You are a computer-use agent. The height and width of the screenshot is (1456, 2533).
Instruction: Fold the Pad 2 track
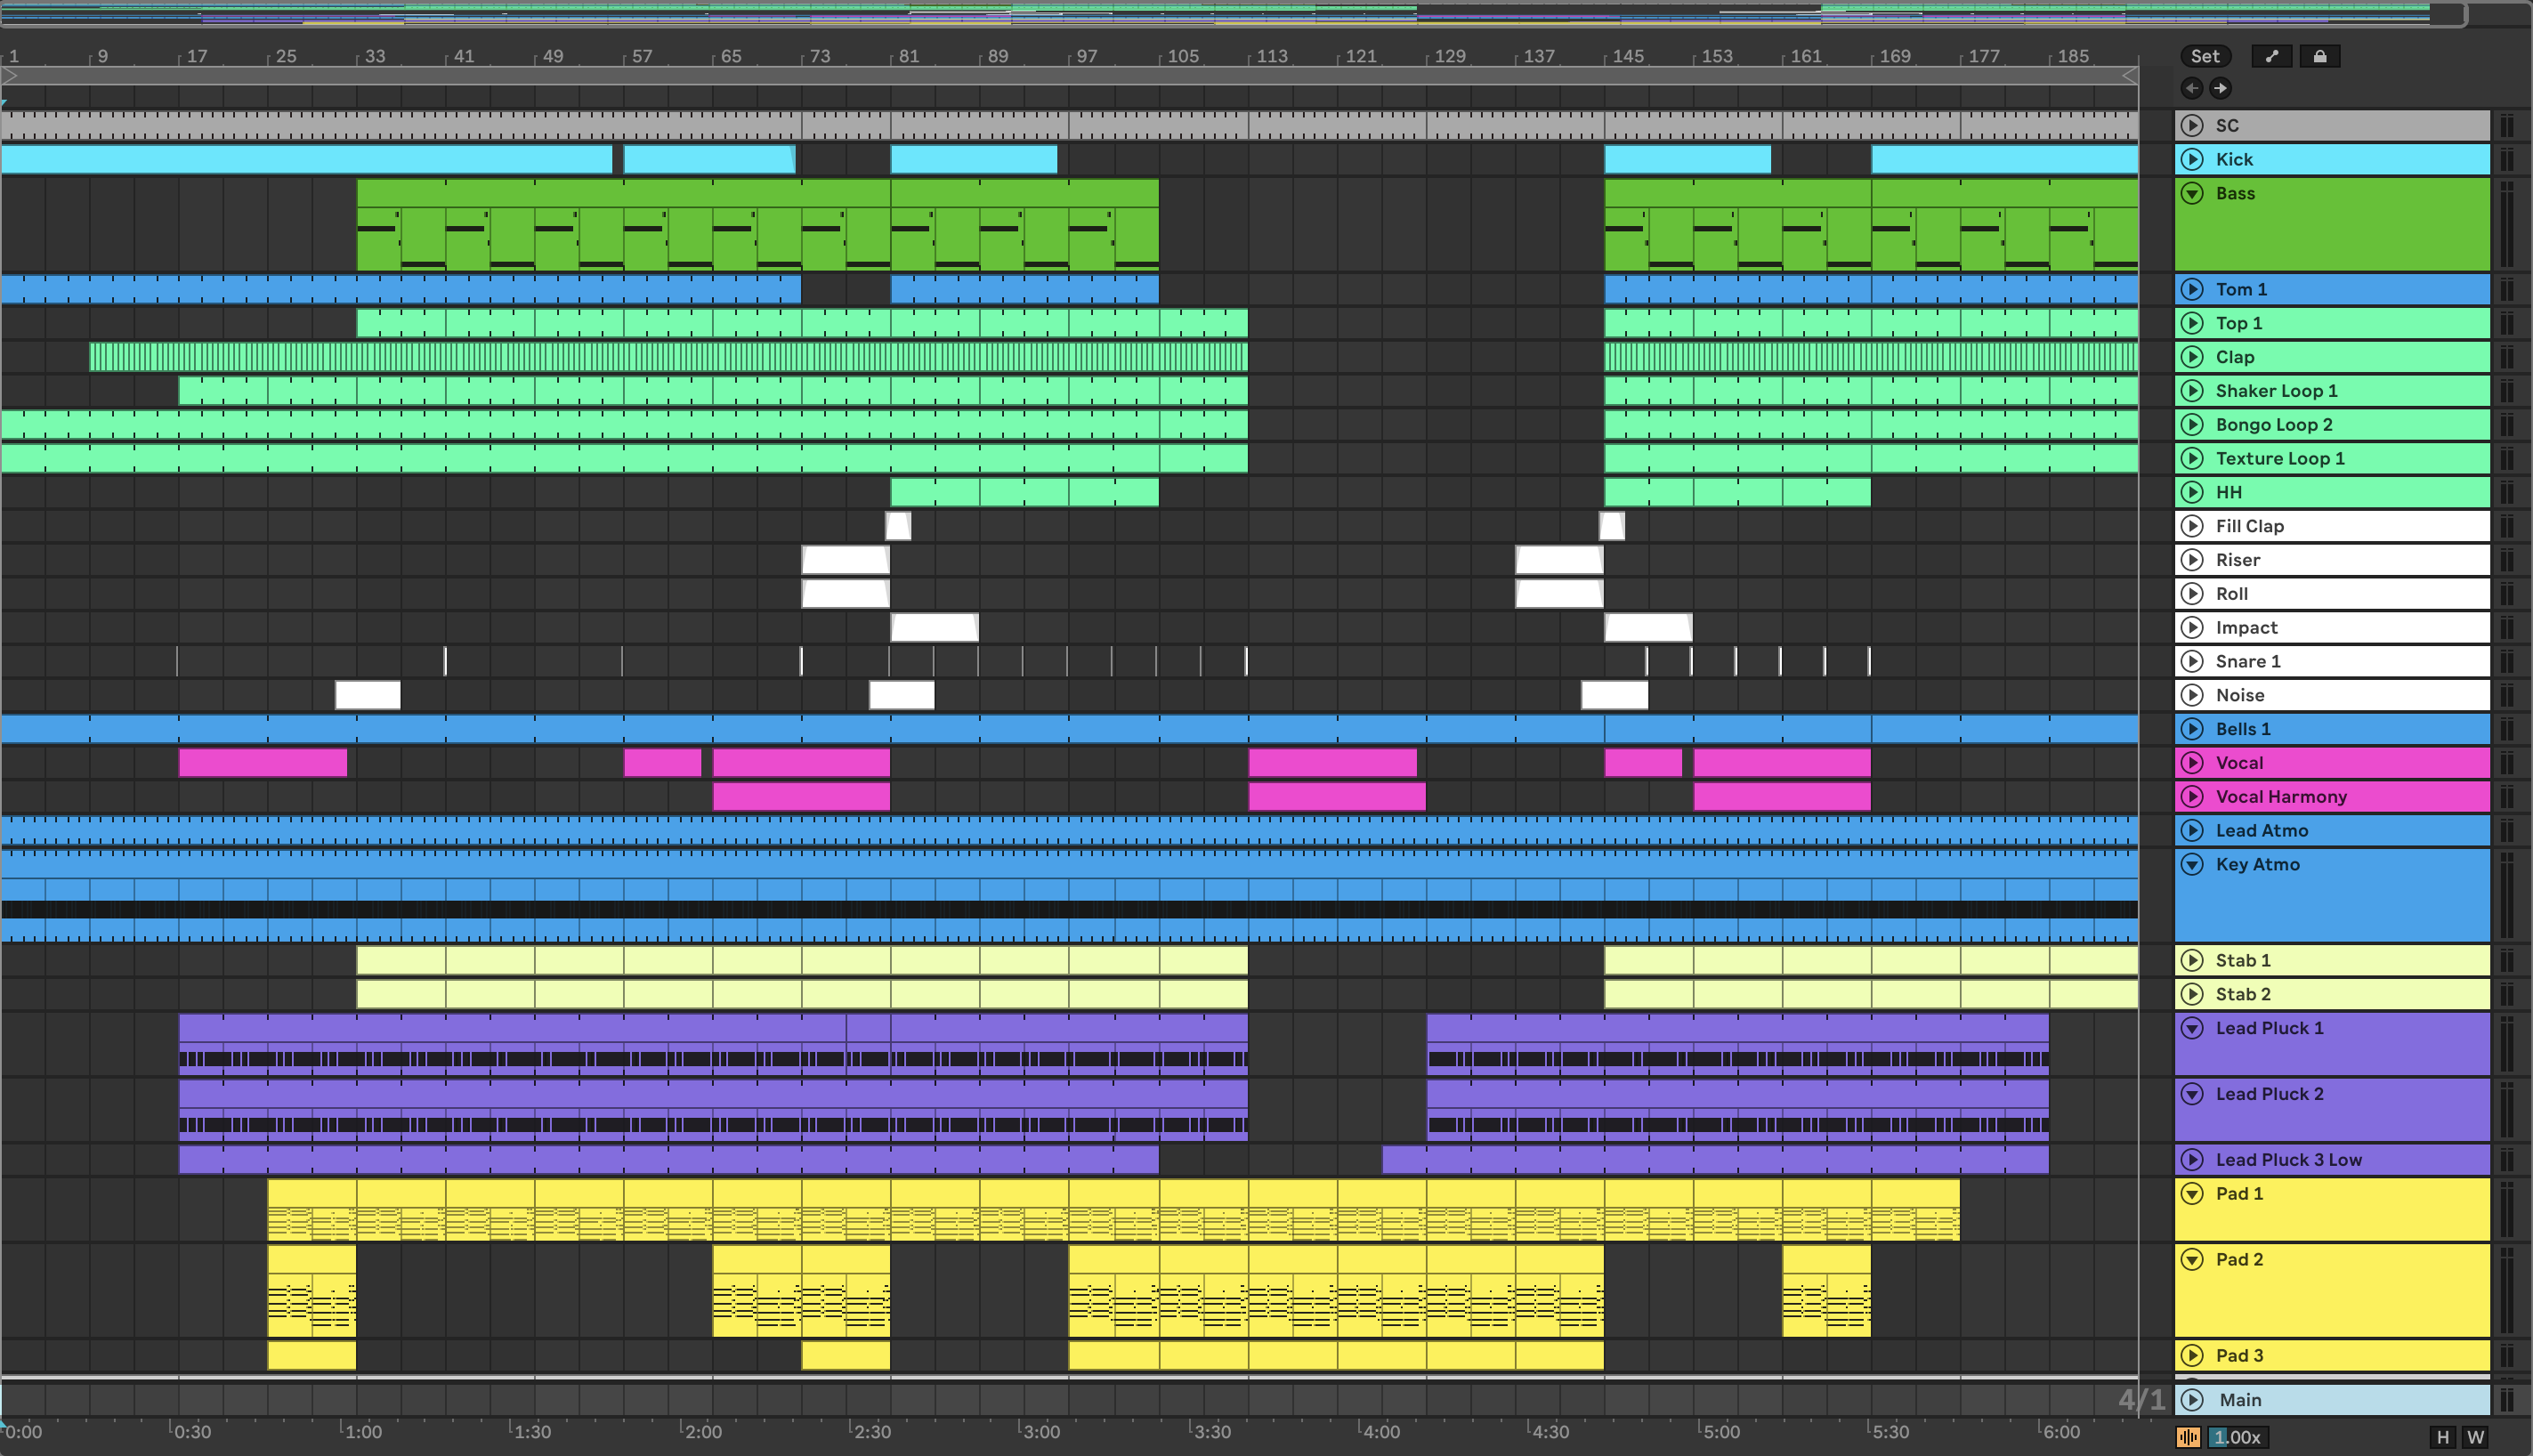[x=2192, y=1259]
